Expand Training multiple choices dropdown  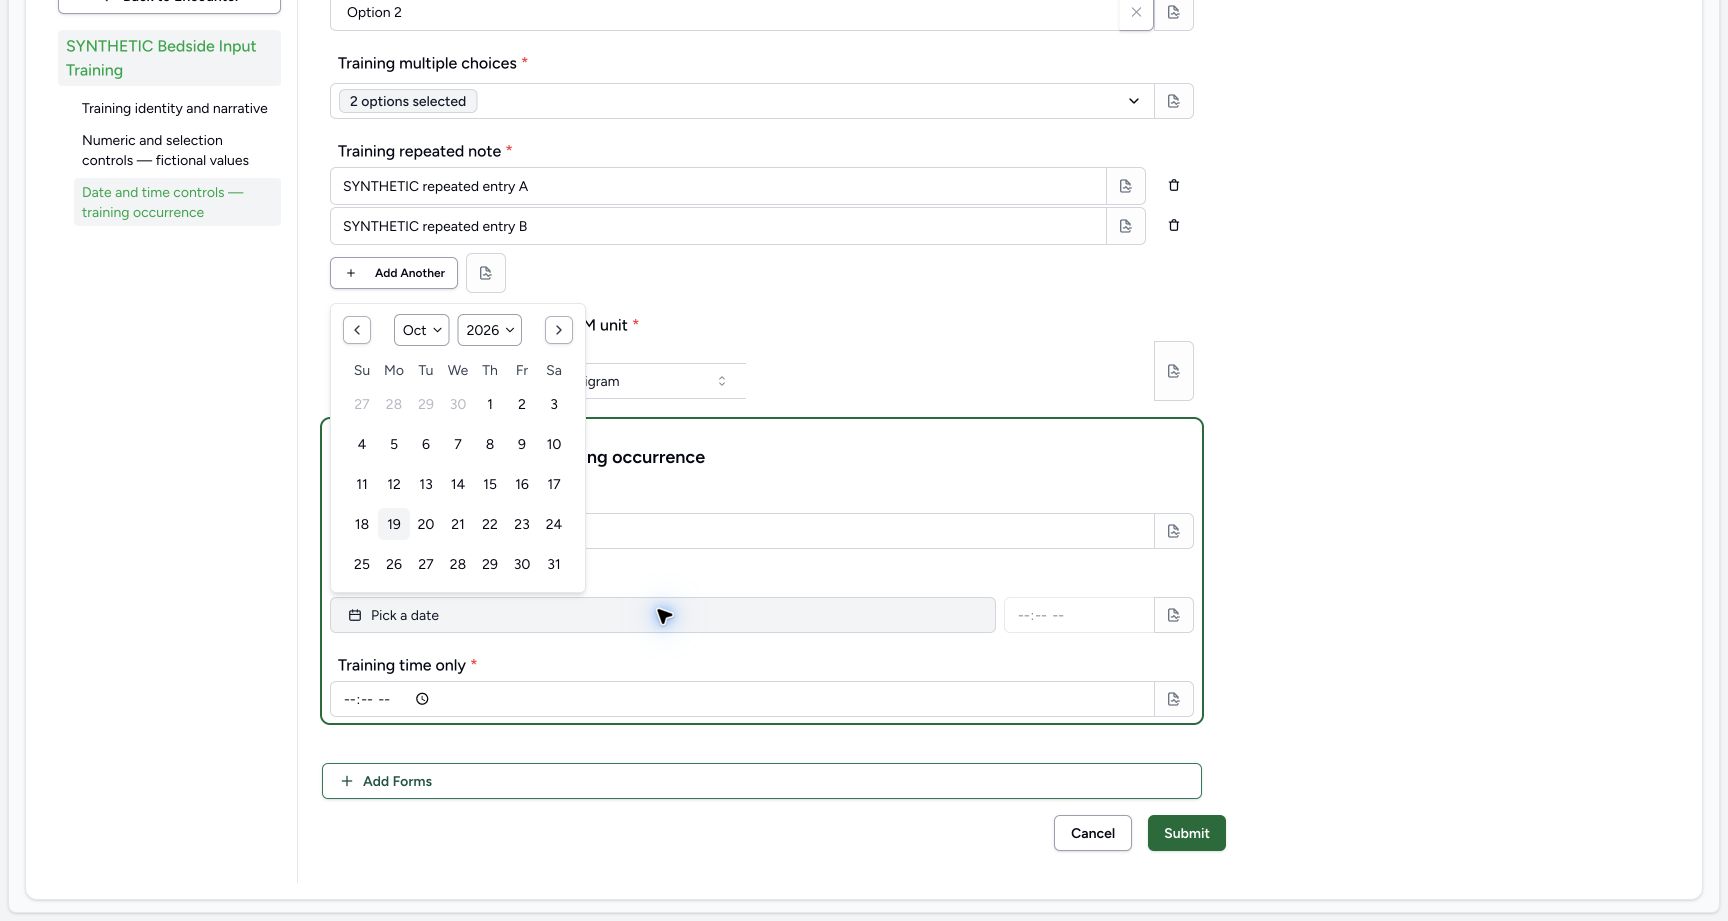pyautogui.click(x=1134, y=101)
